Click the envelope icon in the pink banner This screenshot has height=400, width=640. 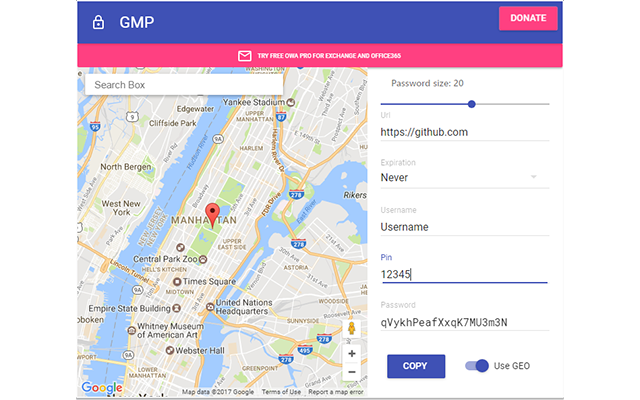click(x=244, y=56)
